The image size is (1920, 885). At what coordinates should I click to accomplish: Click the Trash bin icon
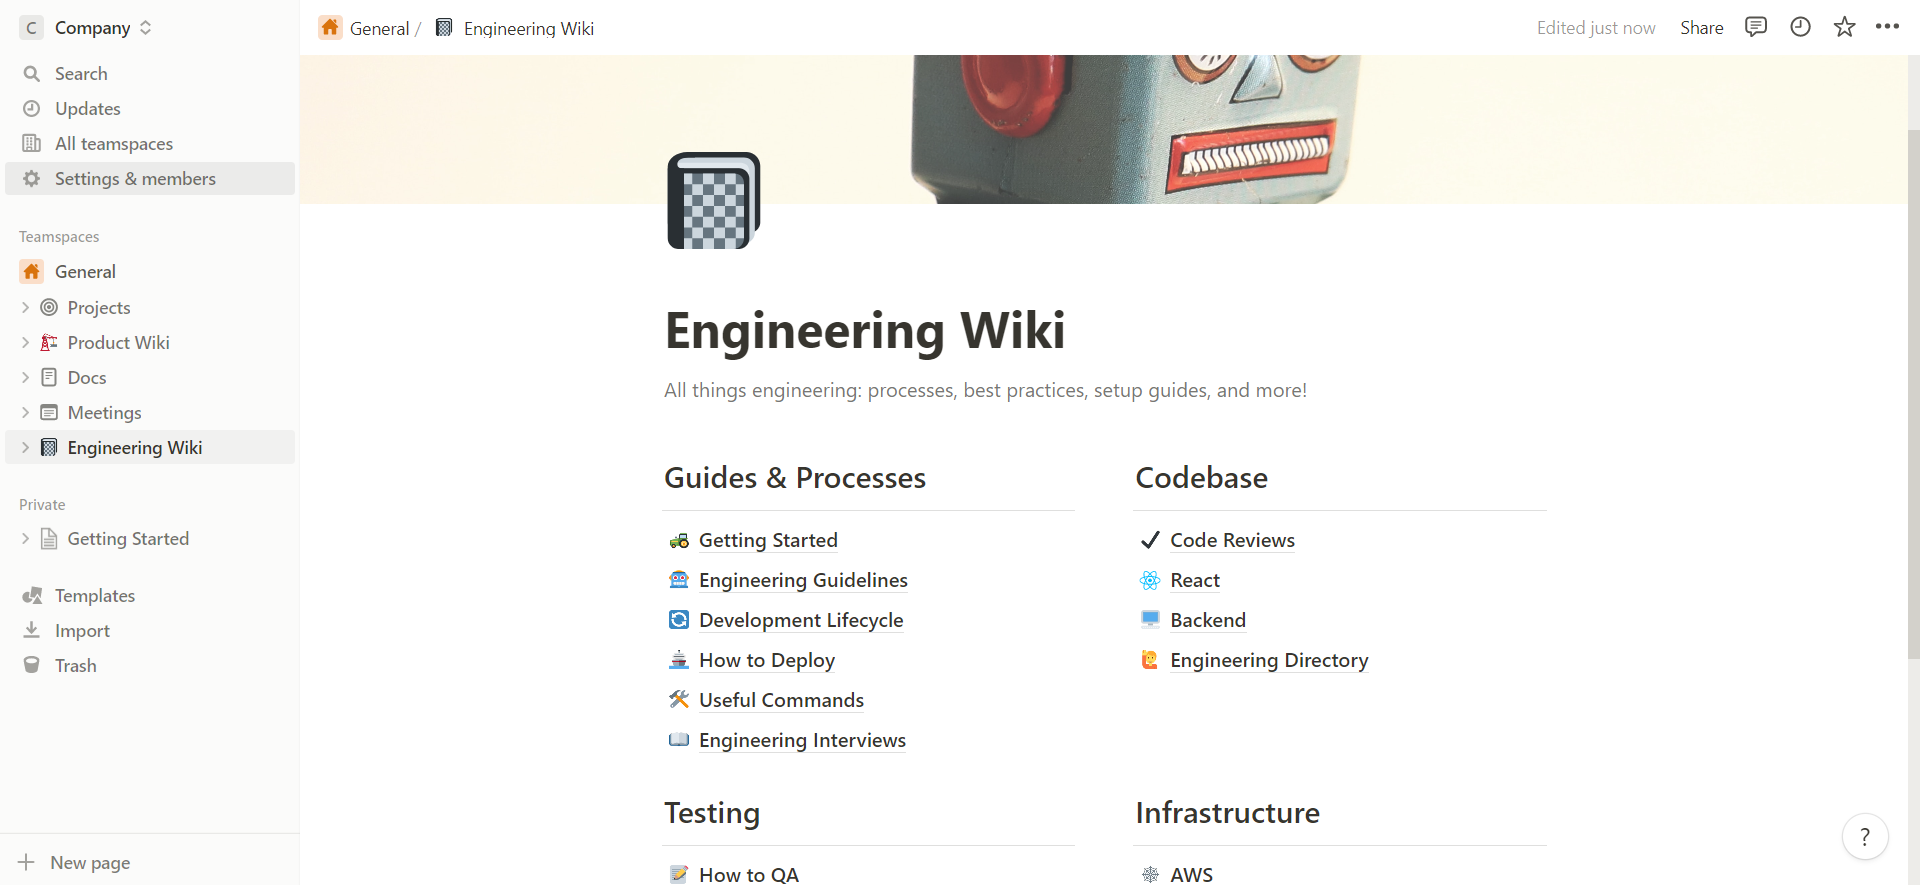click(x=32, y=665)
